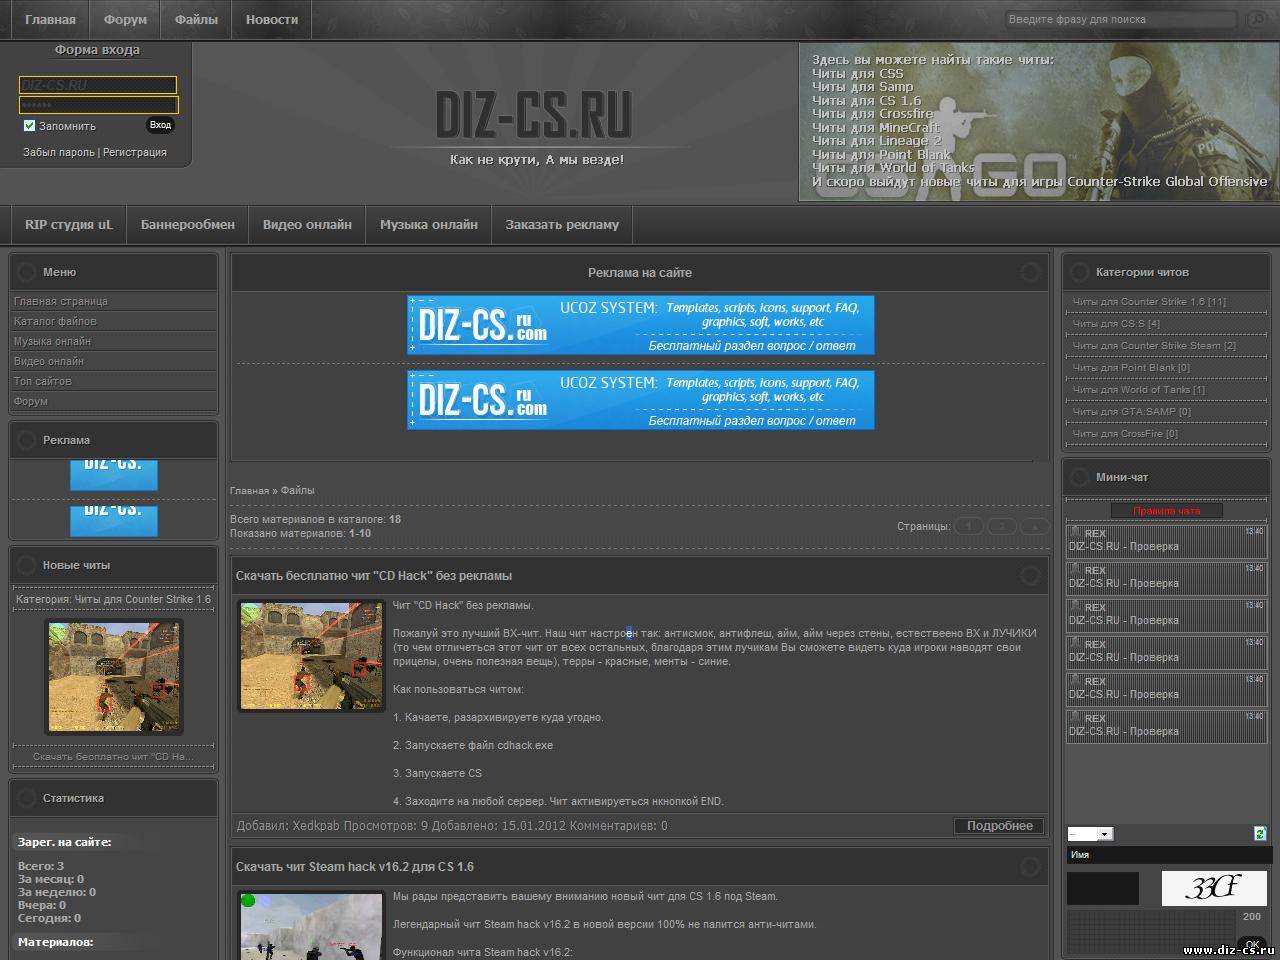Click the Забыл пароль link

[59, 152]
